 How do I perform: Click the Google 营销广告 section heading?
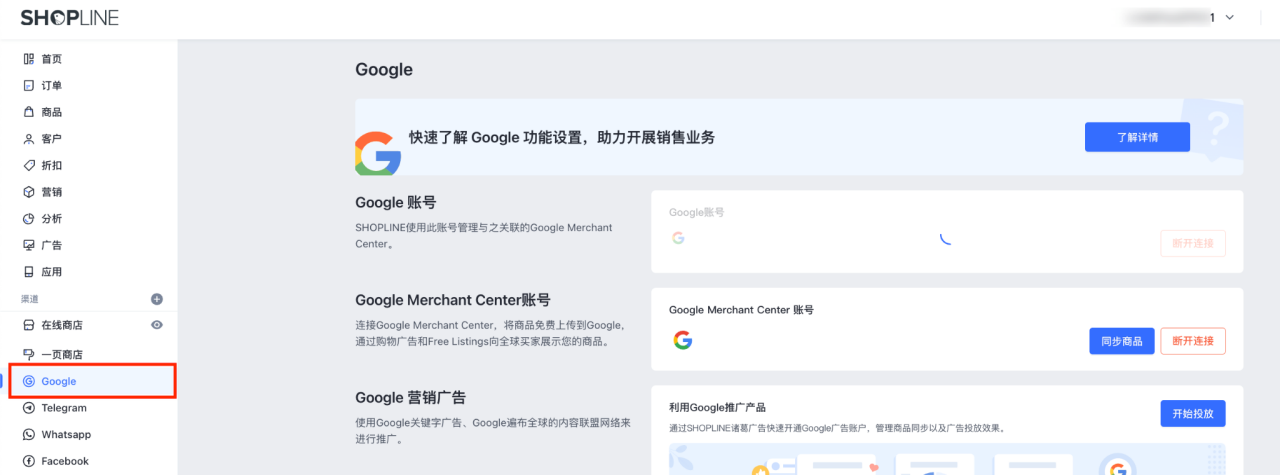(411, 397)
